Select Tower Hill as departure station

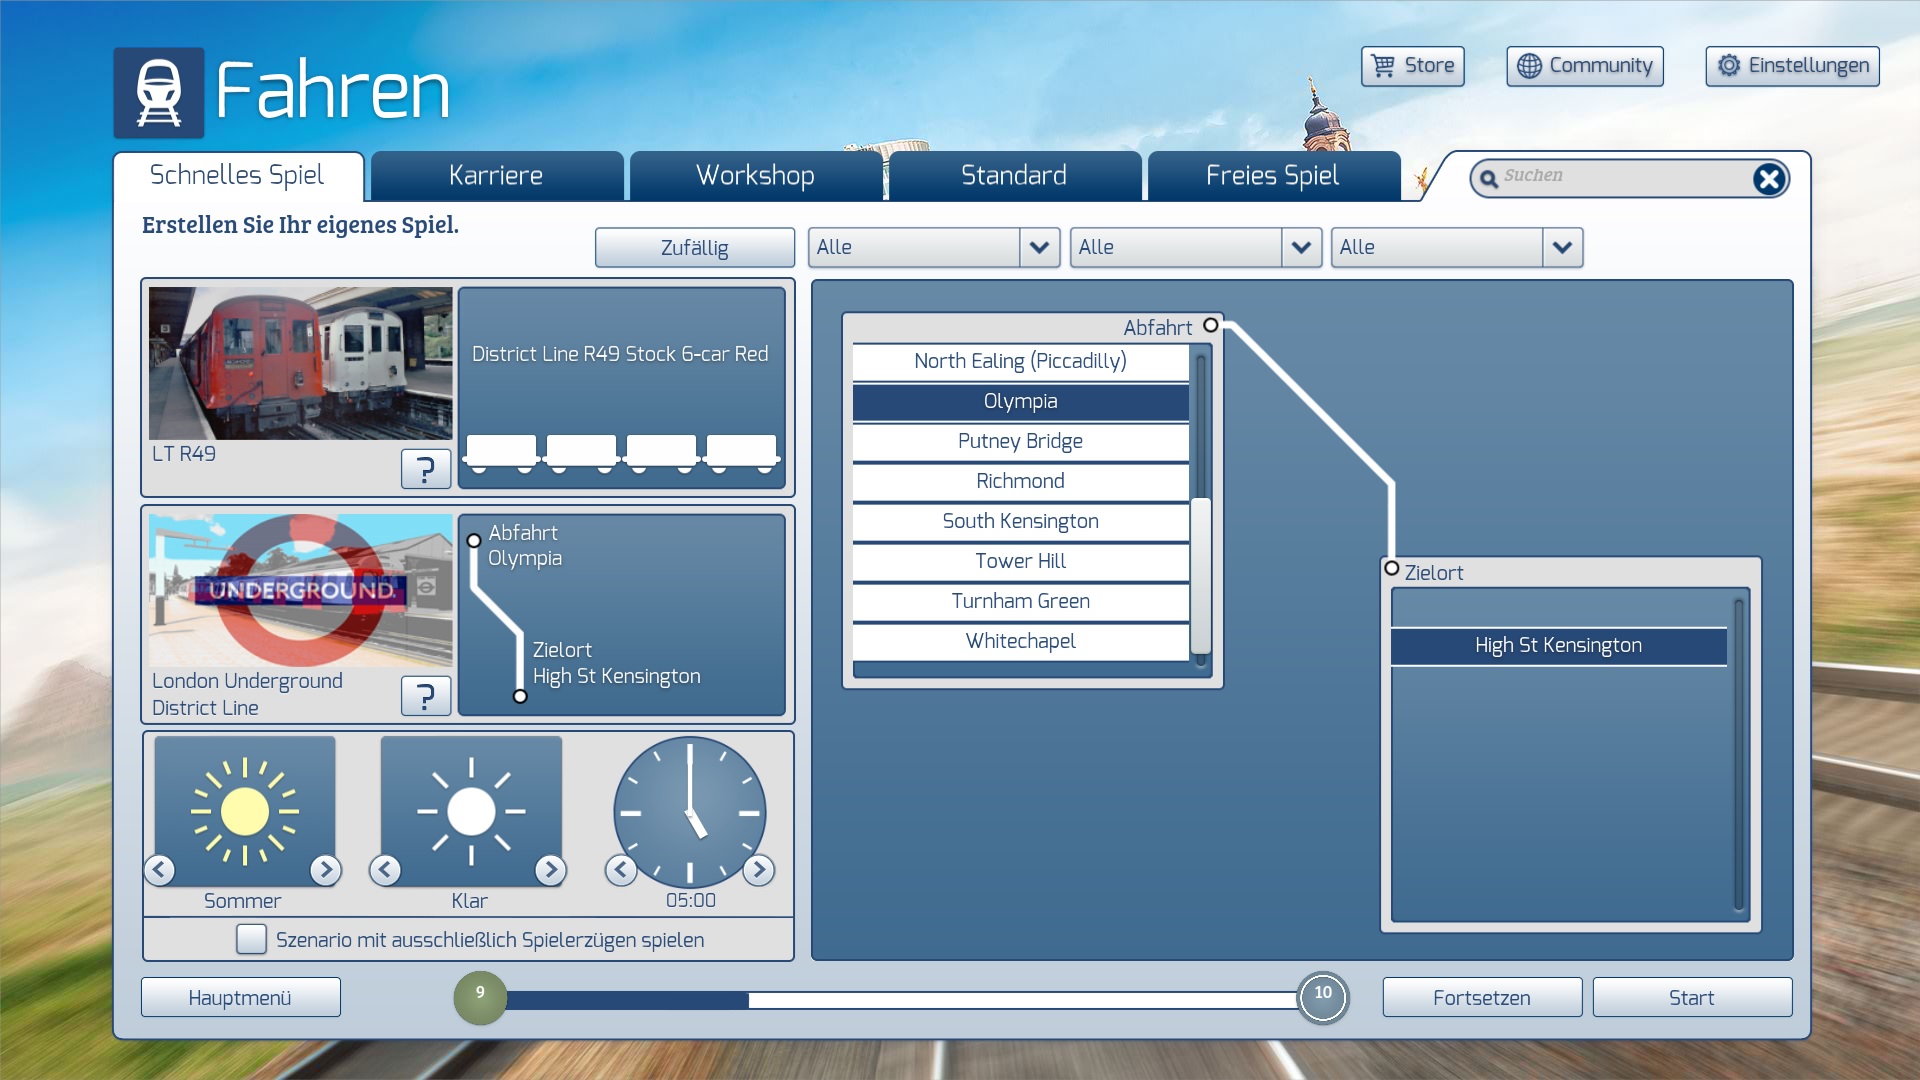tap(1020, 561)
